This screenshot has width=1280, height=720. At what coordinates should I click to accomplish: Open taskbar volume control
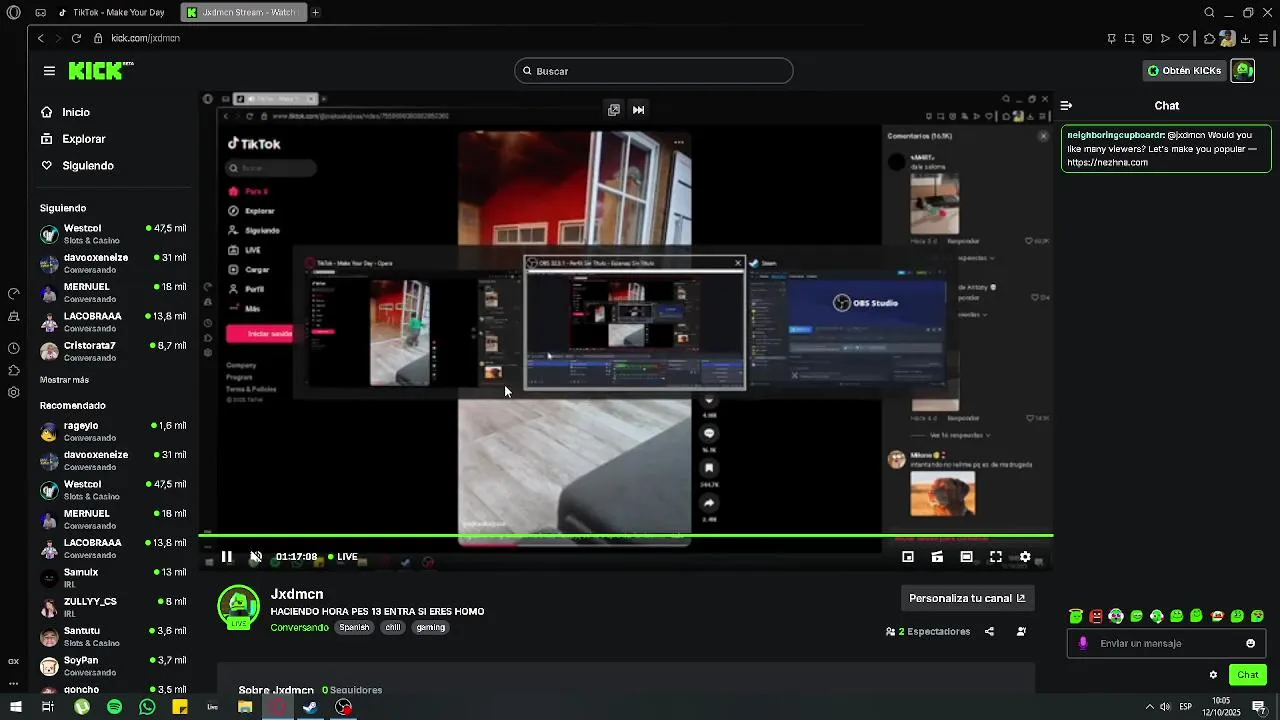pos(1166,707)
